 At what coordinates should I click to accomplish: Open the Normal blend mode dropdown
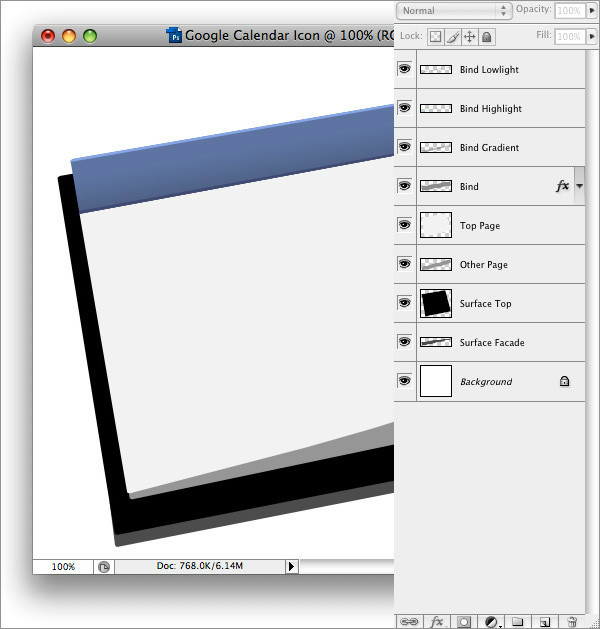(x=453, y=10)
